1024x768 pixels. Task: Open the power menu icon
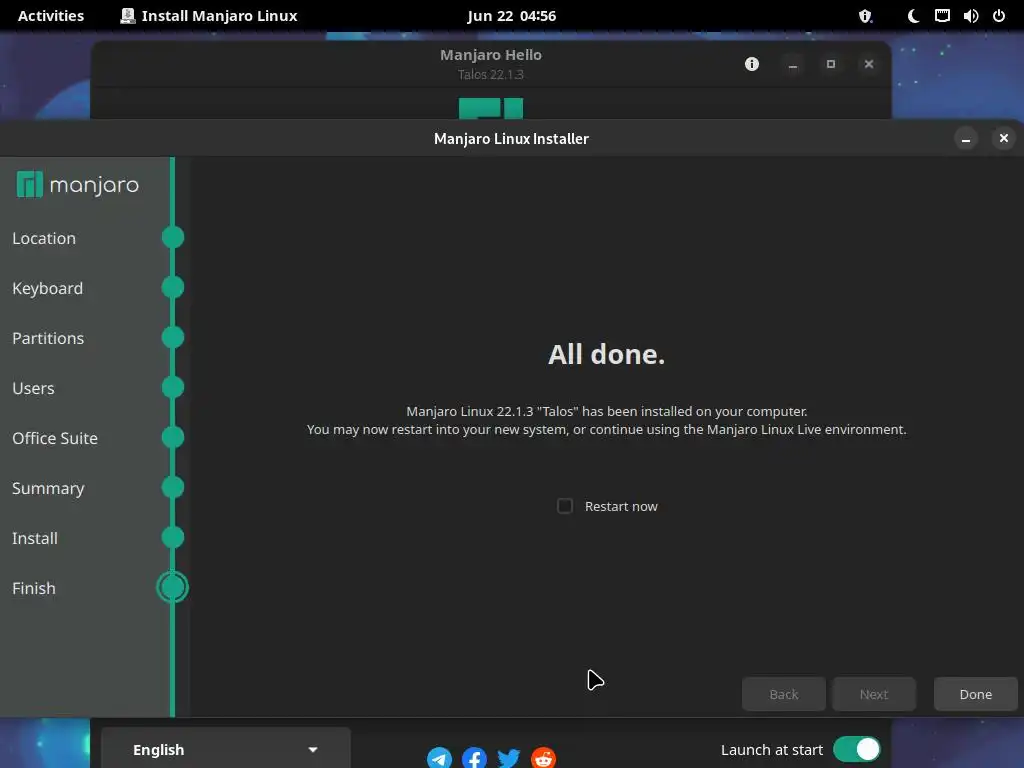[999, 16]
